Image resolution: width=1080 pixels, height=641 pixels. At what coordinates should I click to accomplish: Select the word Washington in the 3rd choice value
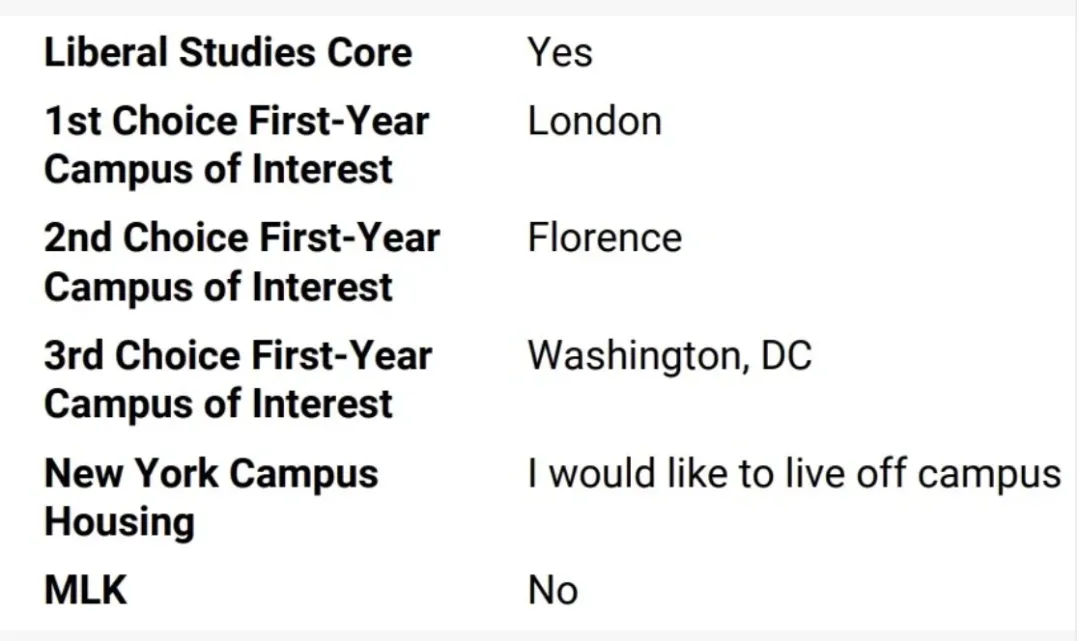pyautogui.click(x=632, y=356)
